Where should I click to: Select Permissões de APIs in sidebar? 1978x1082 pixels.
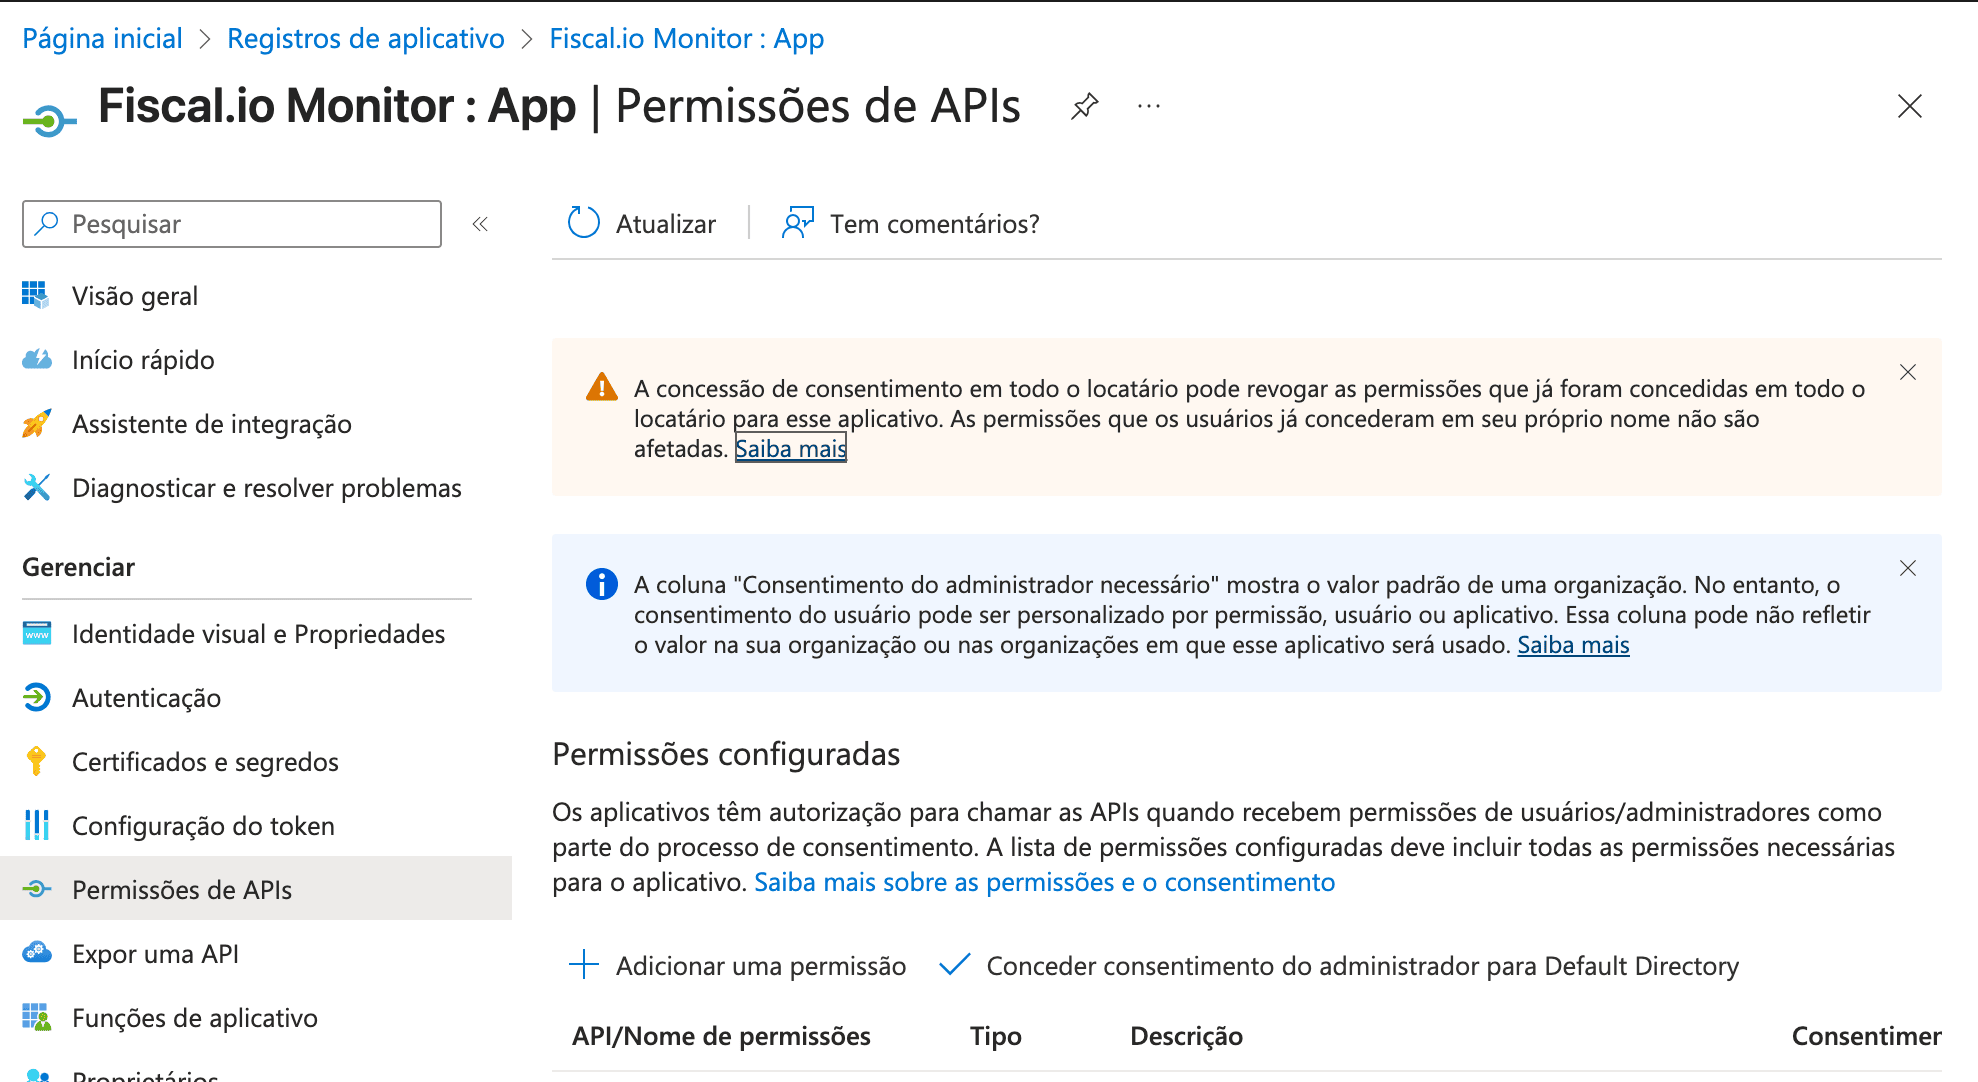256,888
